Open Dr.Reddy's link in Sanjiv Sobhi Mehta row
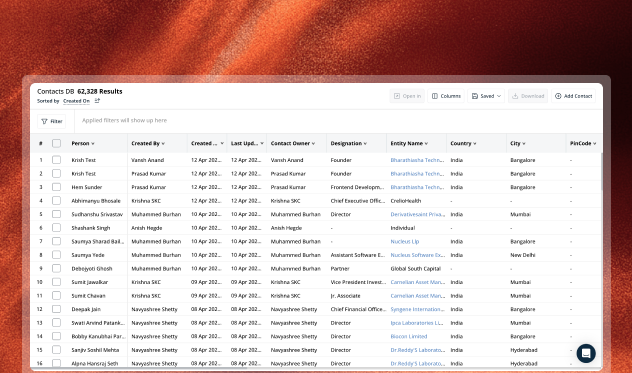Viewport: 632px width, 373px height. point(417,350)
